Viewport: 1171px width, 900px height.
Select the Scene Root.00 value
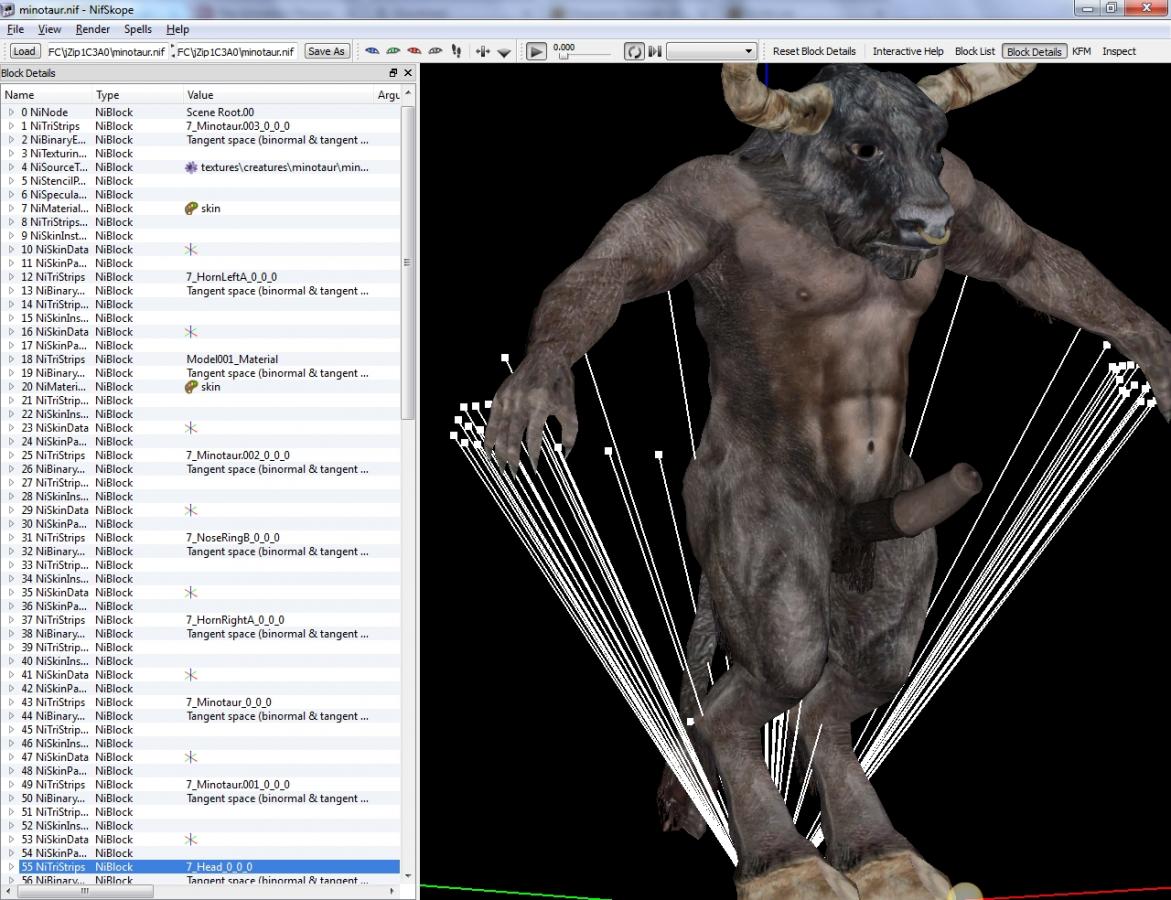click(x=220, y=112)
